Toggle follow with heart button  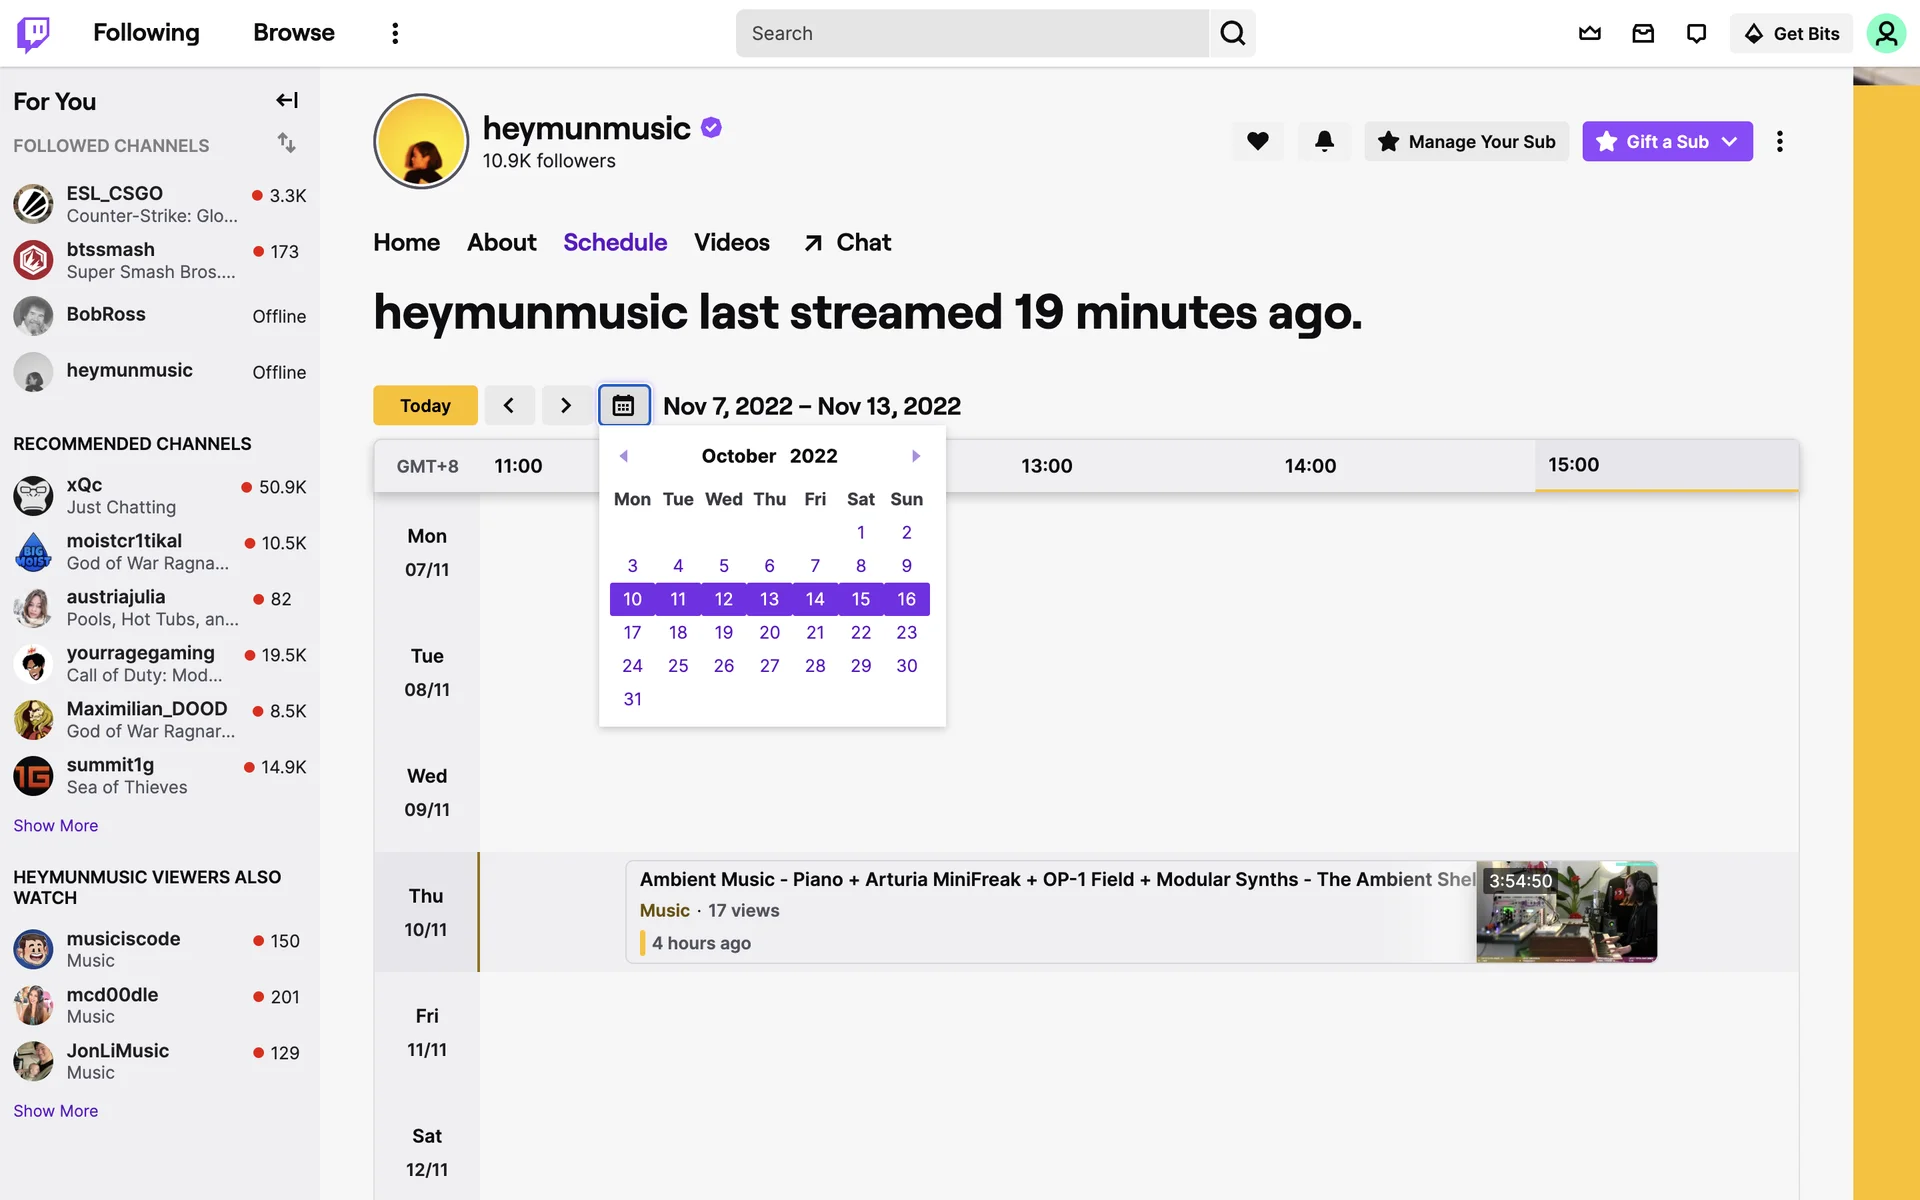click(1258, 141)
